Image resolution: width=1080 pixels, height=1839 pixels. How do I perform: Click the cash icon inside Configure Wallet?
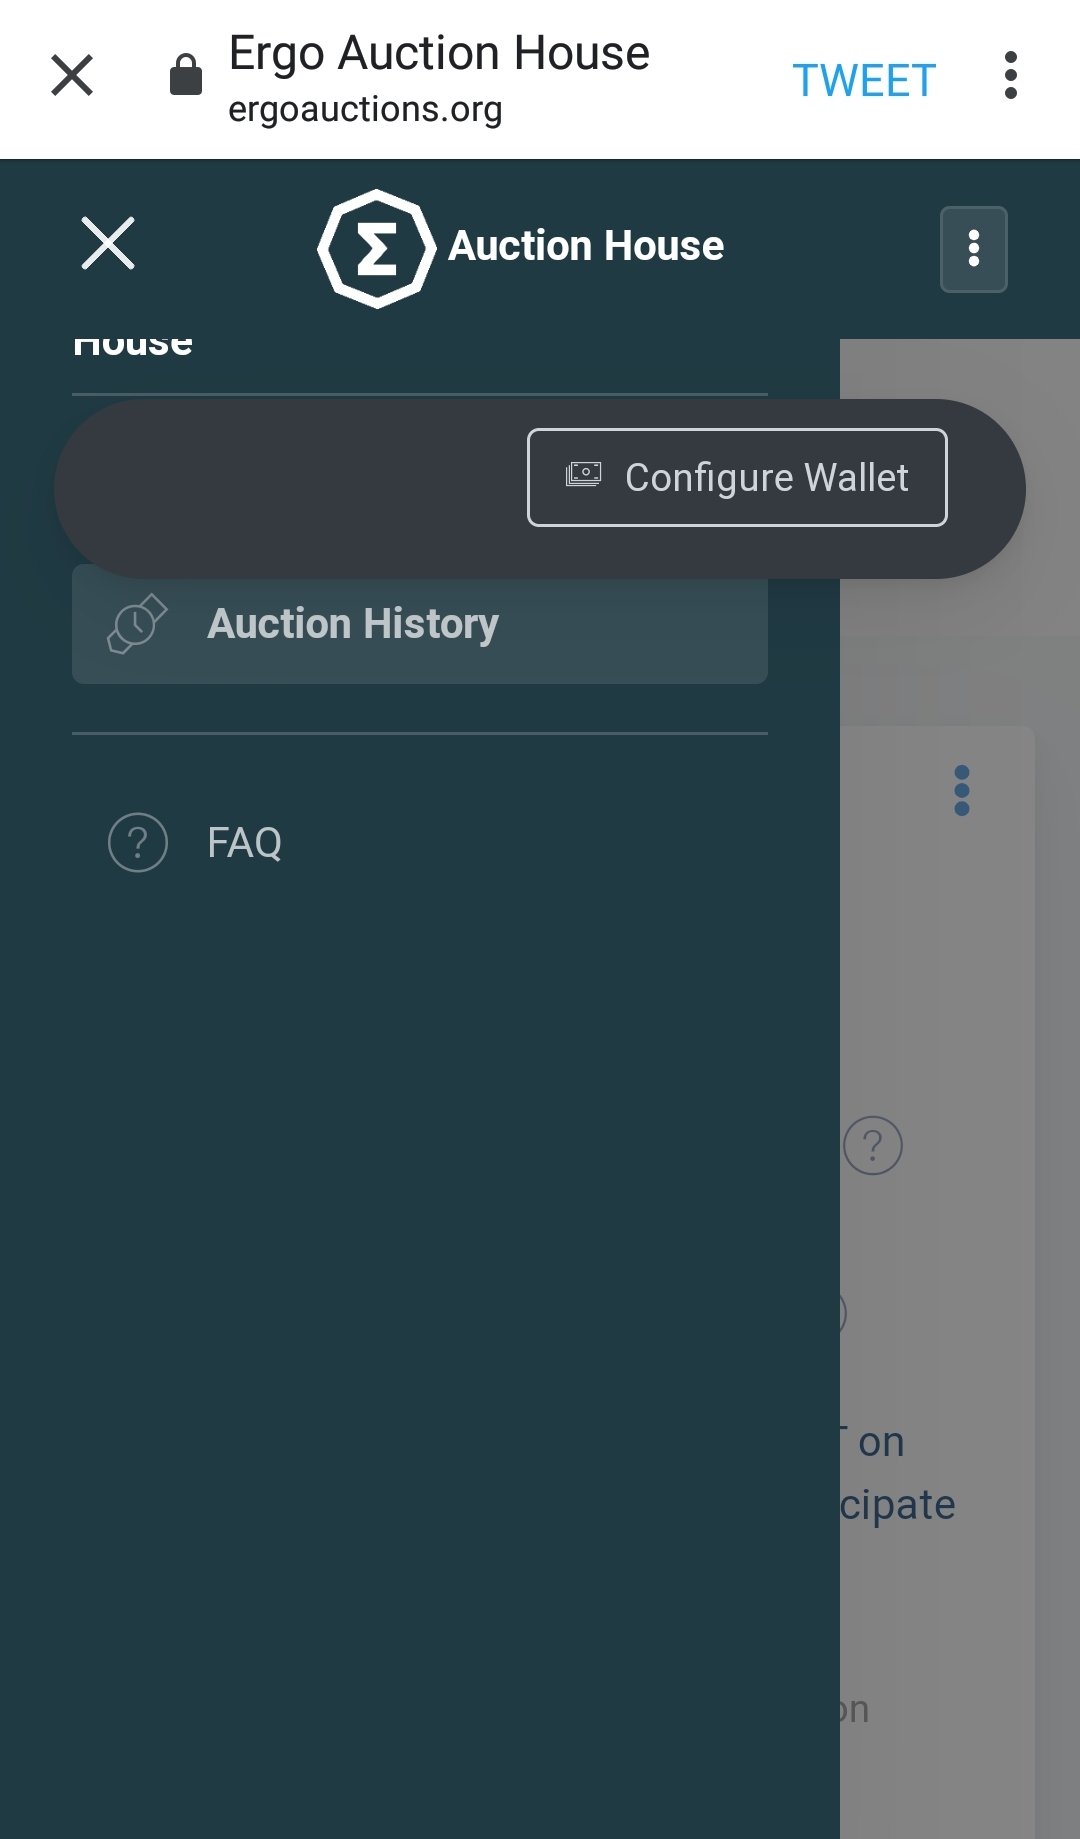tap(585, 476)
